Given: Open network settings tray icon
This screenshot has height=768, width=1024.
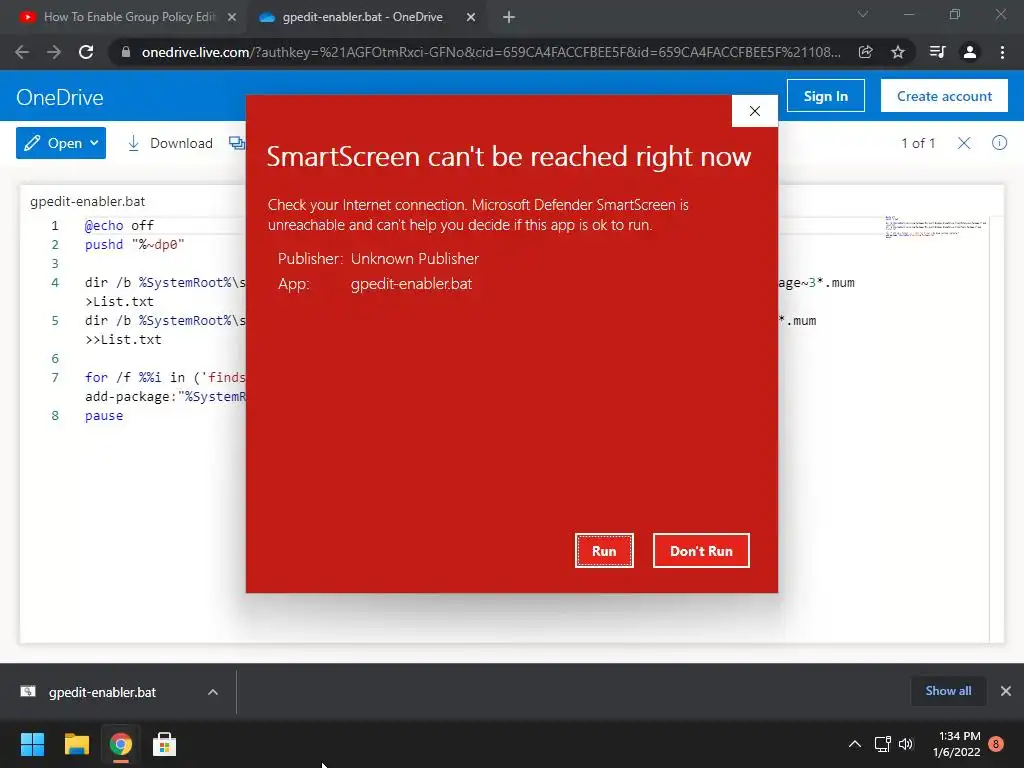Looking at the screenshot, I should click(x=883, y=744).
